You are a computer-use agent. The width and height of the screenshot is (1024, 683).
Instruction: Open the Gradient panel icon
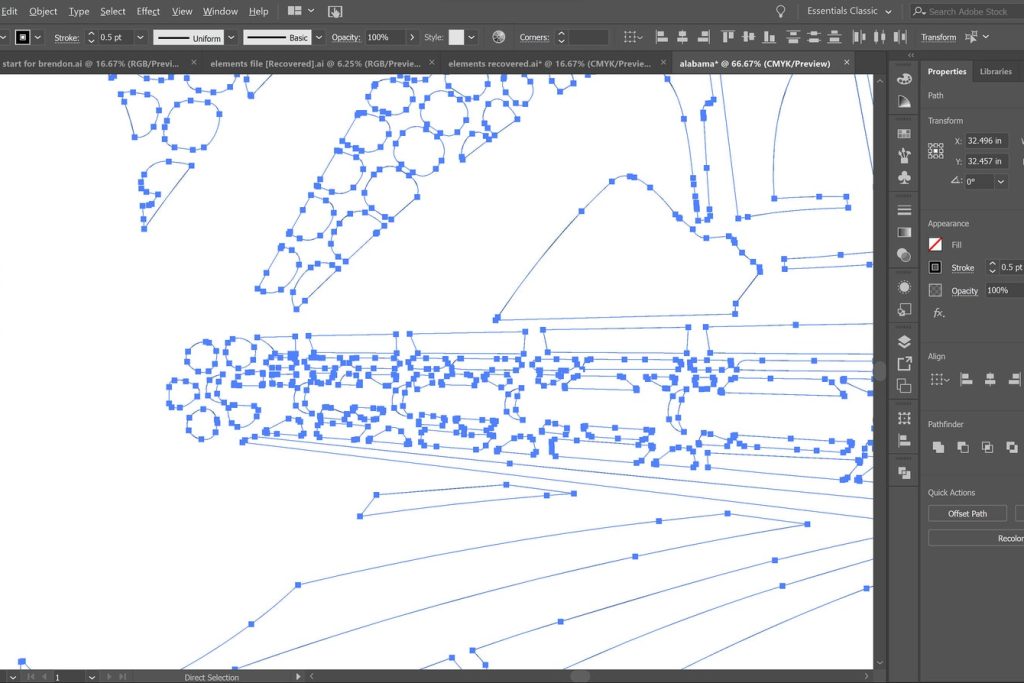904,232
